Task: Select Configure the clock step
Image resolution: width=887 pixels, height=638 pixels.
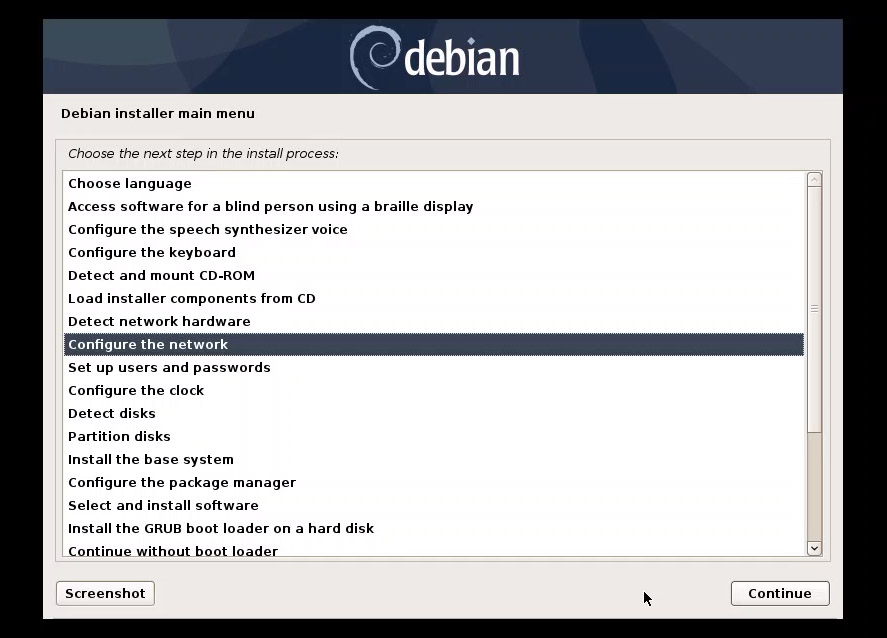Action: (x=136, y=390)
